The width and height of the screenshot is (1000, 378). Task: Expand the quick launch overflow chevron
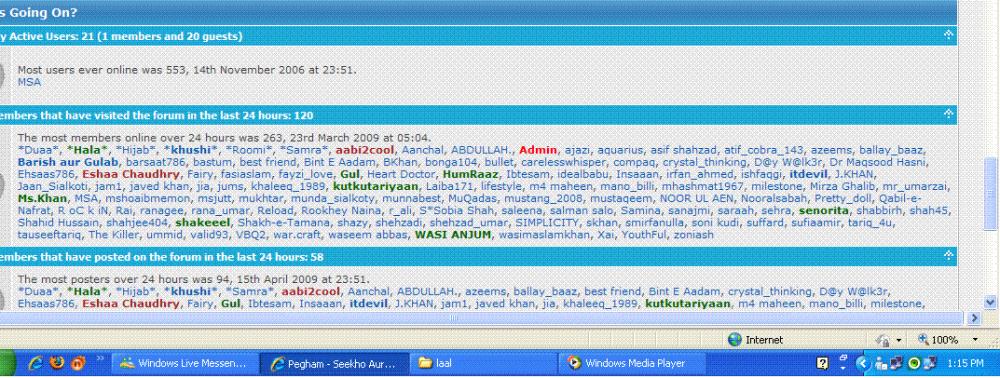point(99,360)
